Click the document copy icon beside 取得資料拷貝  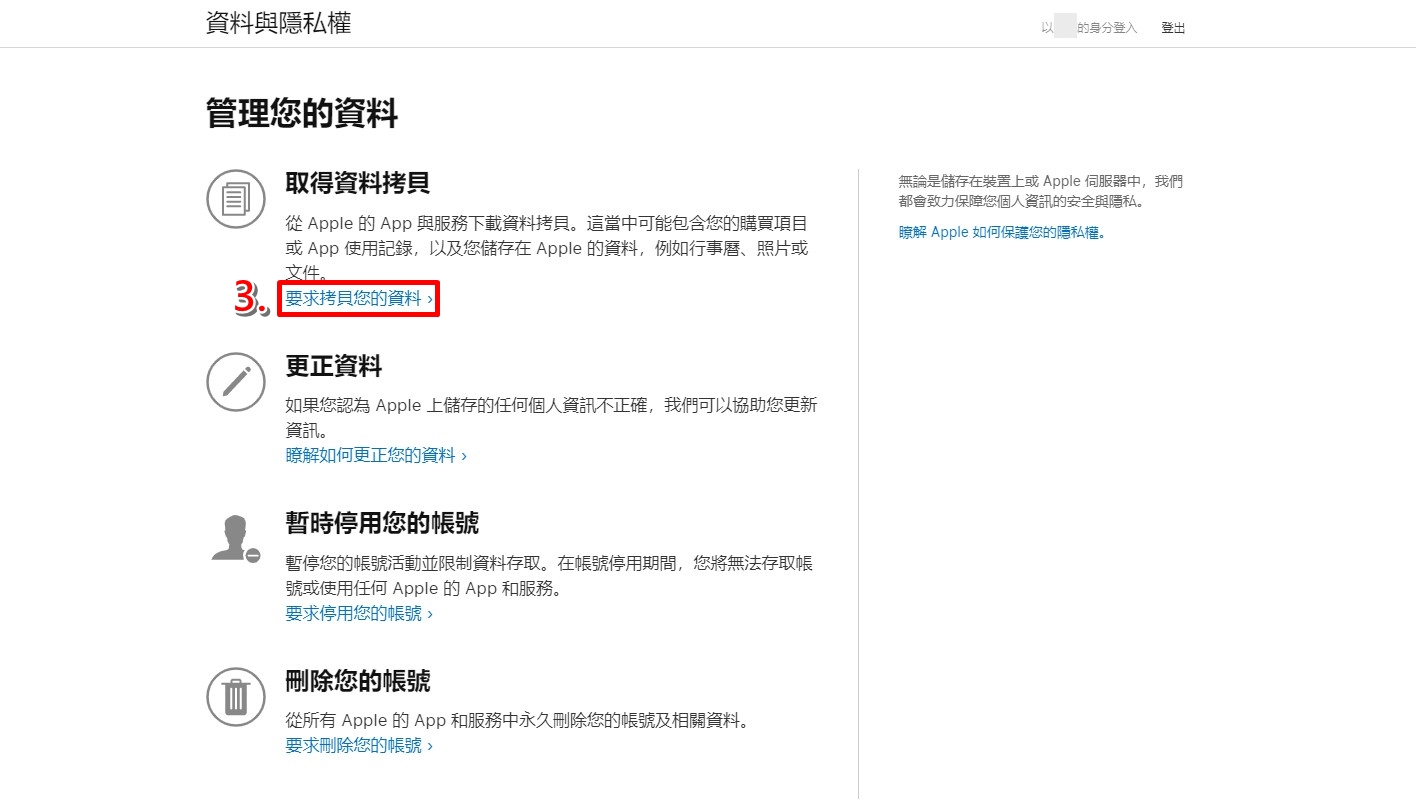pos(236,199)
